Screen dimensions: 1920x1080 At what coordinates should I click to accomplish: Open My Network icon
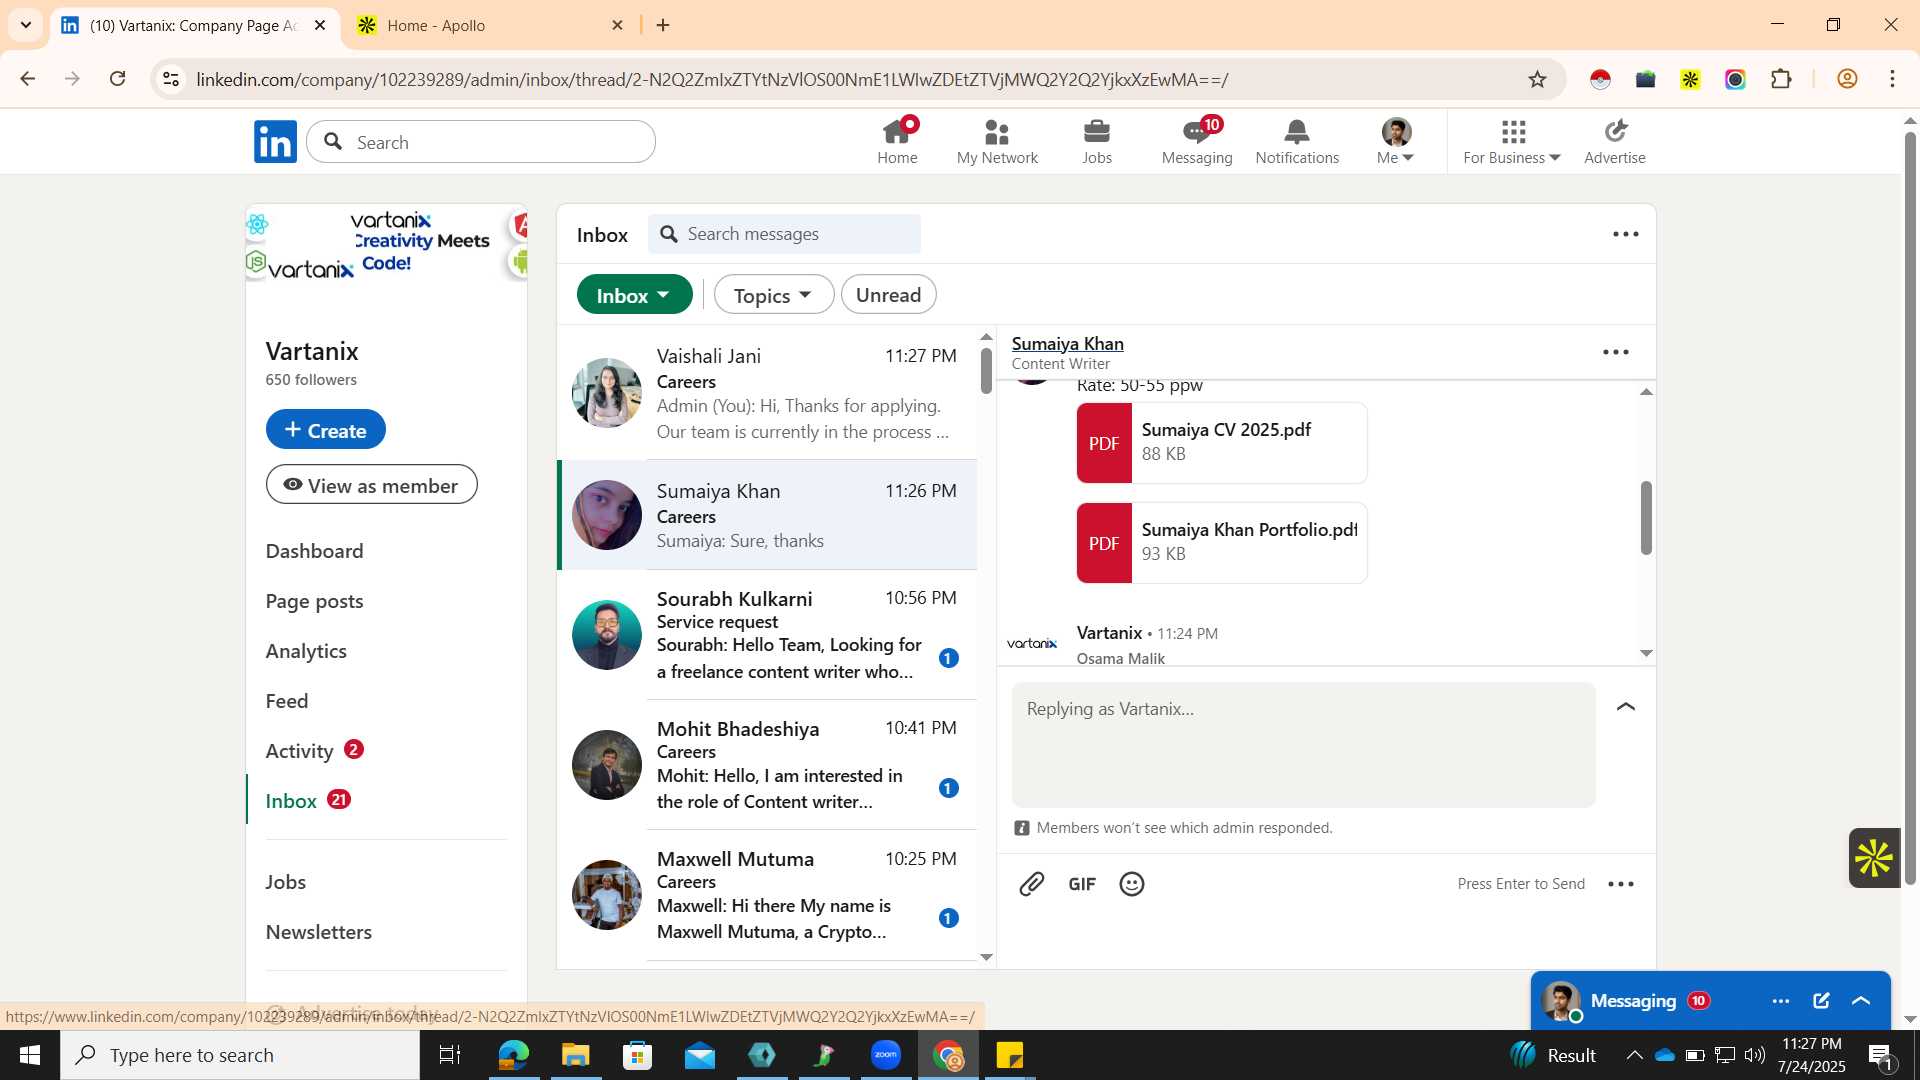997,141
